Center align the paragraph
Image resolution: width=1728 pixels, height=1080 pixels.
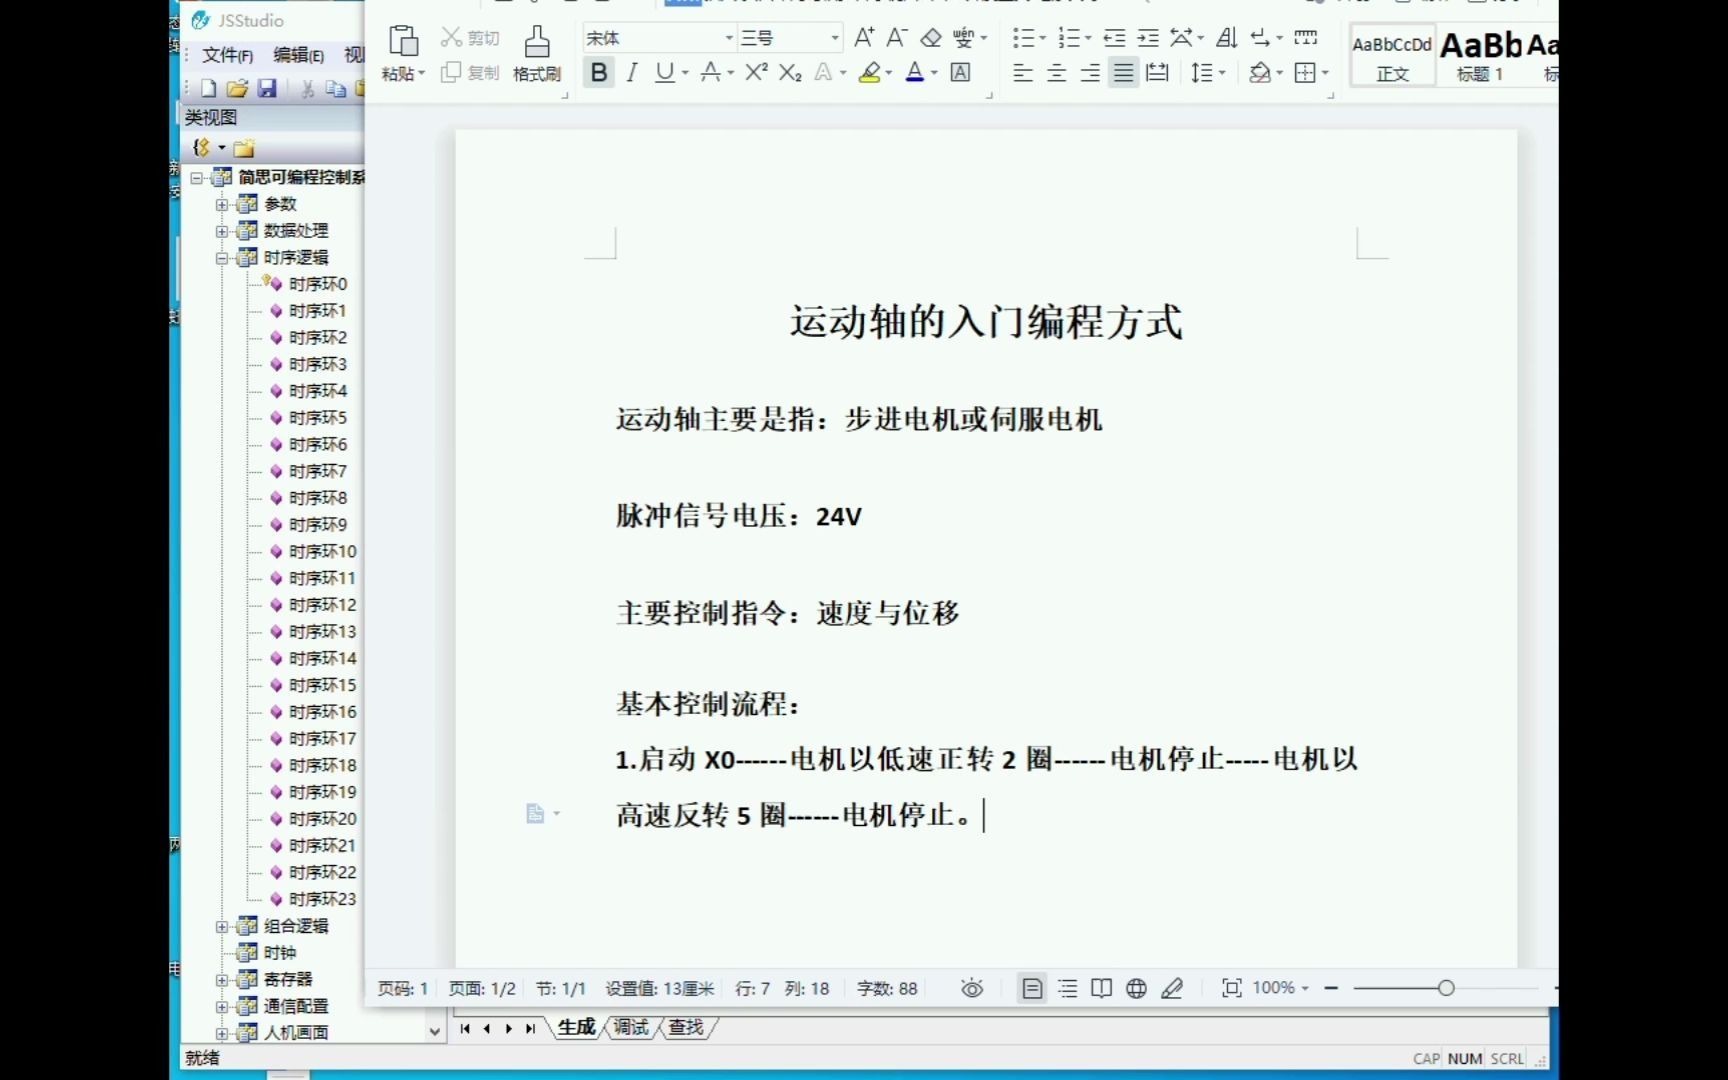click(1056, 72)
